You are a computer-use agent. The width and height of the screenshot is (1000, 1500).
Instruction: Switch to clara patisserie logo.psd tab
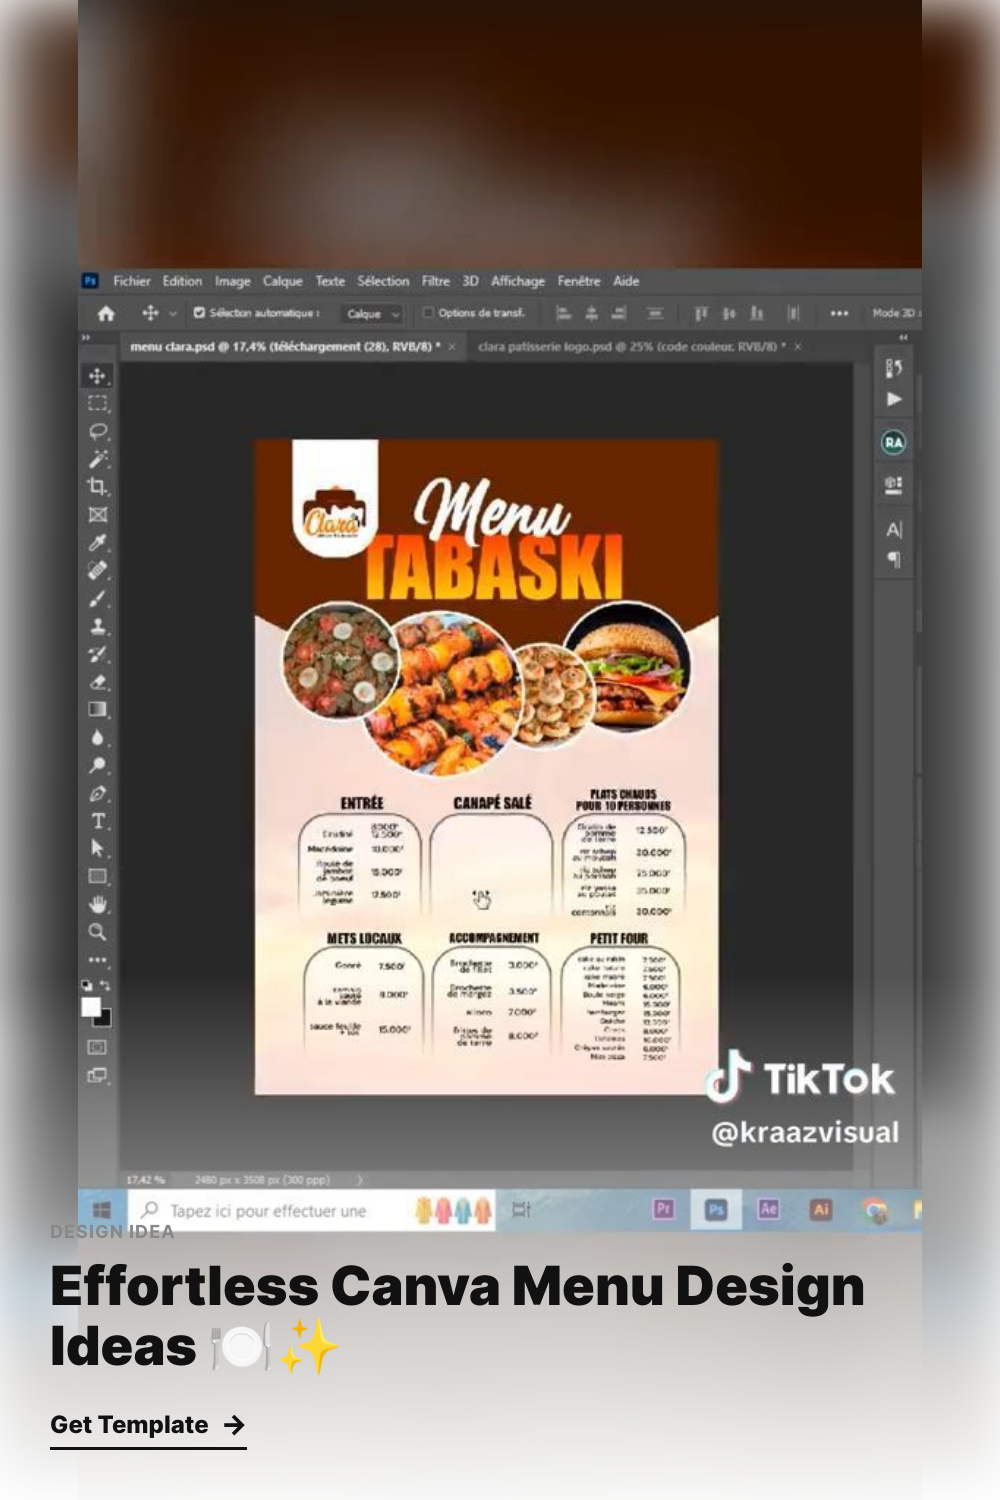(x=631, y=347)
